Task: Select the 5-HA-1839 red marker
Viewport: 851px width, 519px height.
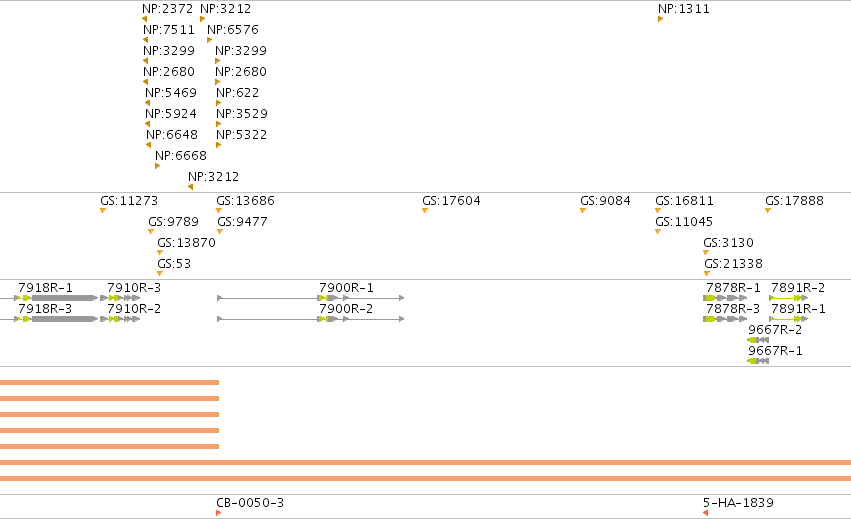Action: pyautogui.click(x=706, y=513)
